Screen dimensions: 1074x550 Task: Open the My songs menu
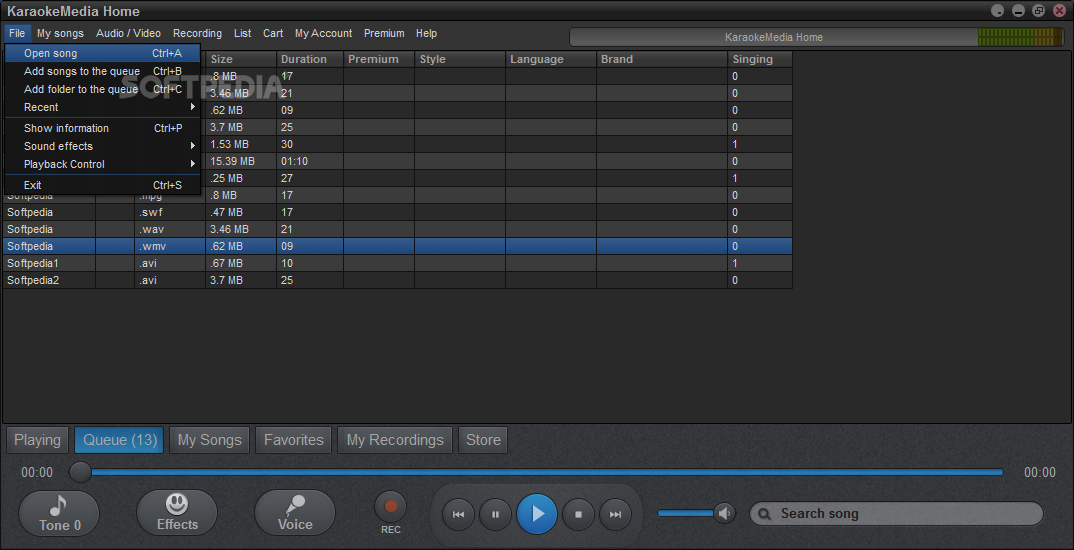click(60, 33)
